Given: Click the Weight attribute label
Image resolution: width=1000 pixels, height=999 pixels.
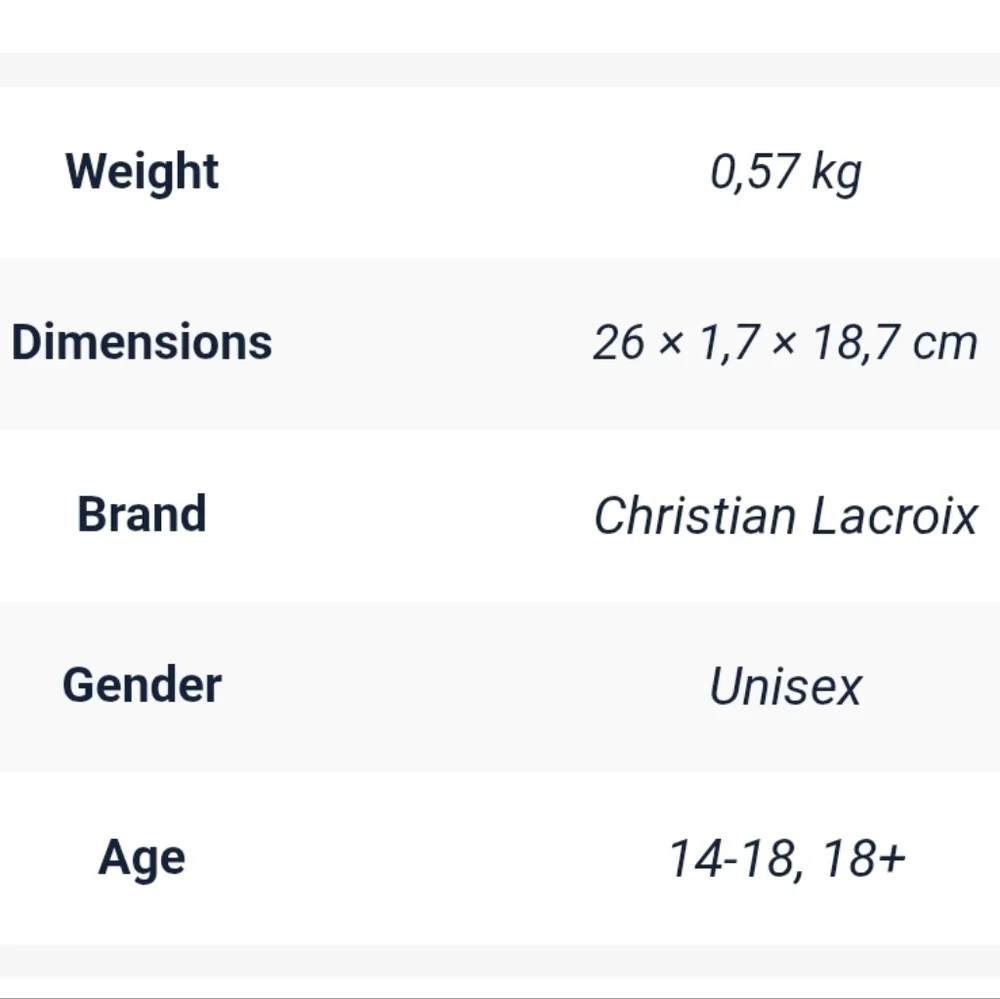Looking at the screenshot, I should pyautogui.click(x=142, y=172).
